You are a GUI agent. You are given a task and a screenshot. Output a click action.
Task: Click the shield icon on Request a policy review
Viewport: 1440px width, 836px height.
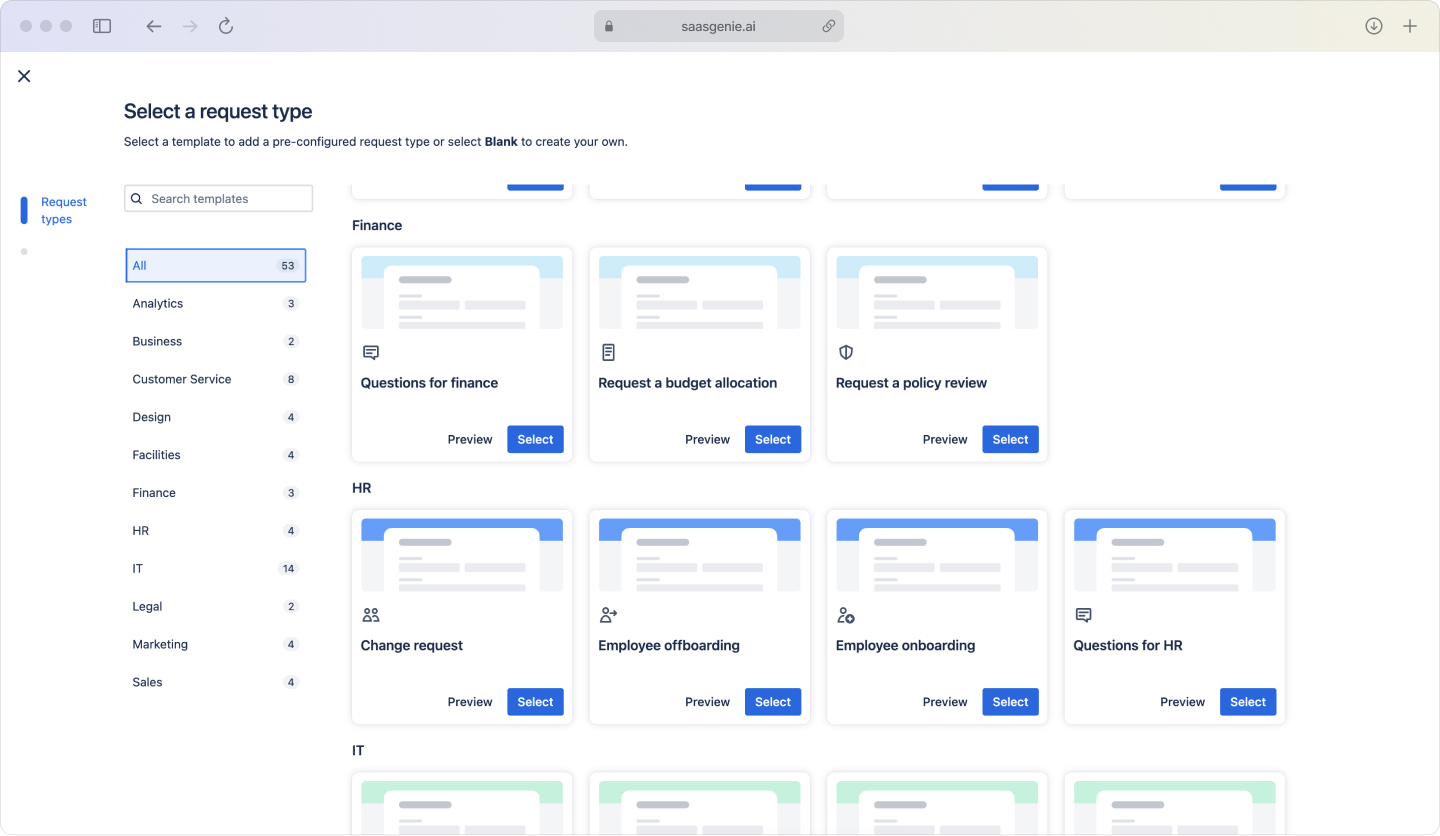[x=846, y=352]
